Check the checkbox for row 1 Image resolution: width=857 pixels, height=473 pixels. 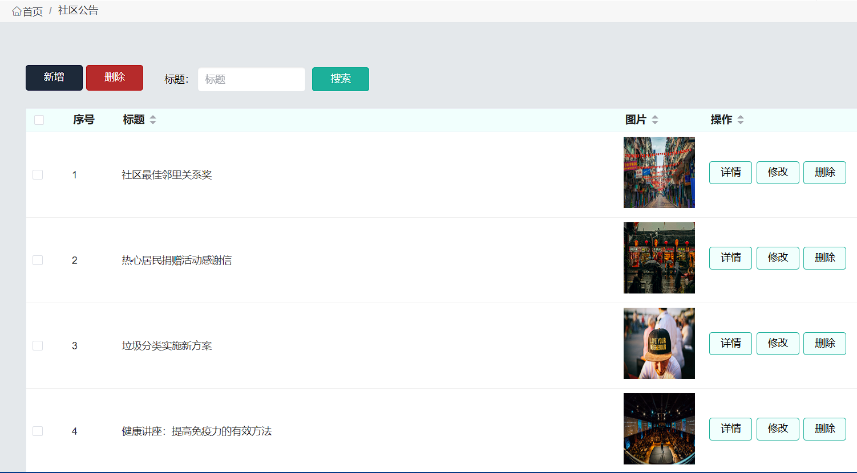tap(38, 175)
